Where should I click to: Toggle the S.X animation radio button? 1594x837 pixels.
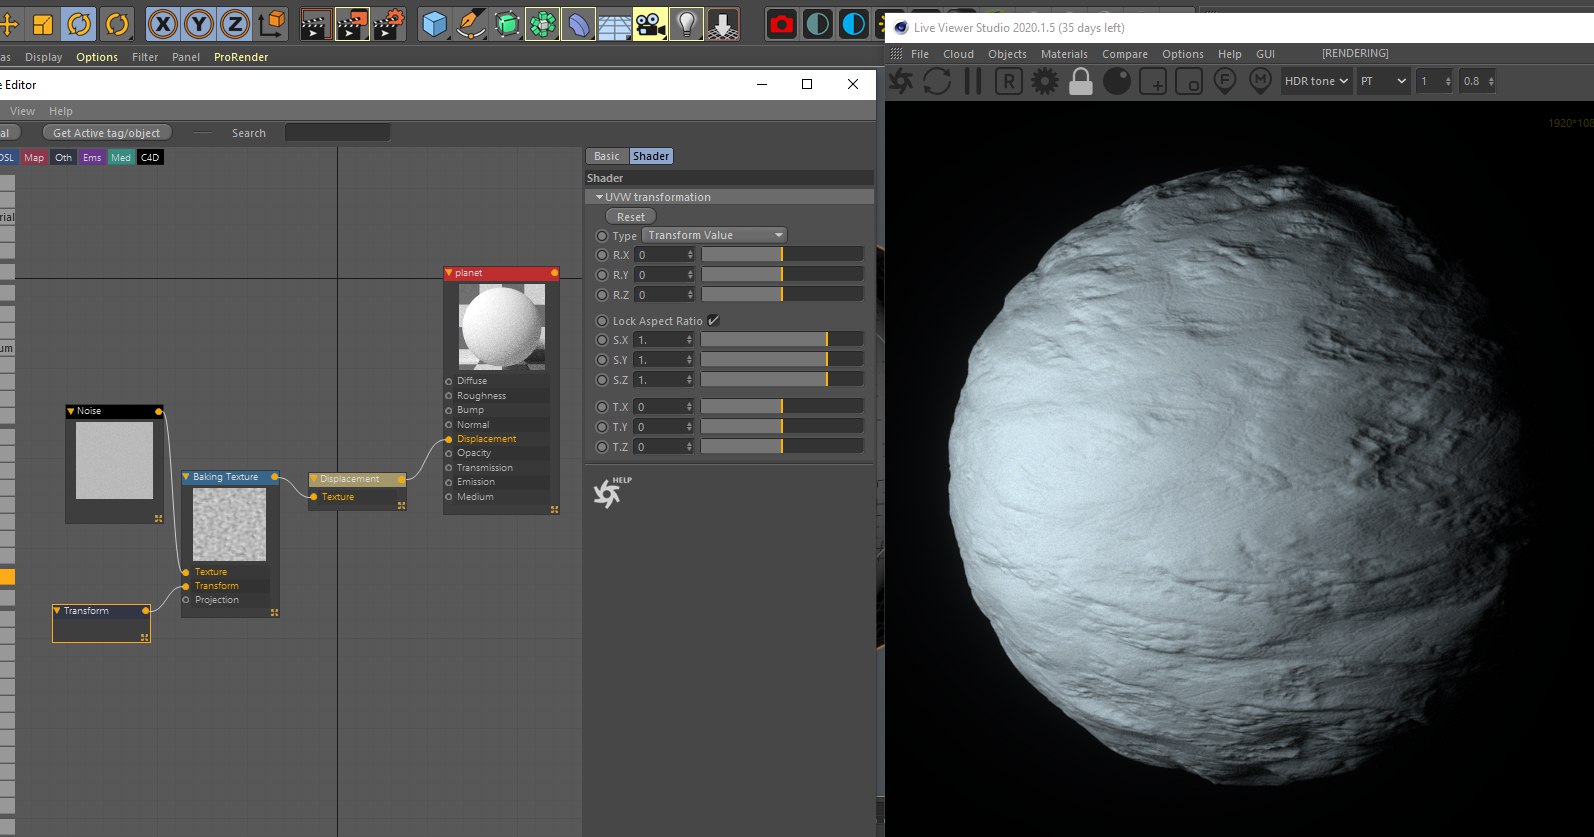click(x=602, y=340)
